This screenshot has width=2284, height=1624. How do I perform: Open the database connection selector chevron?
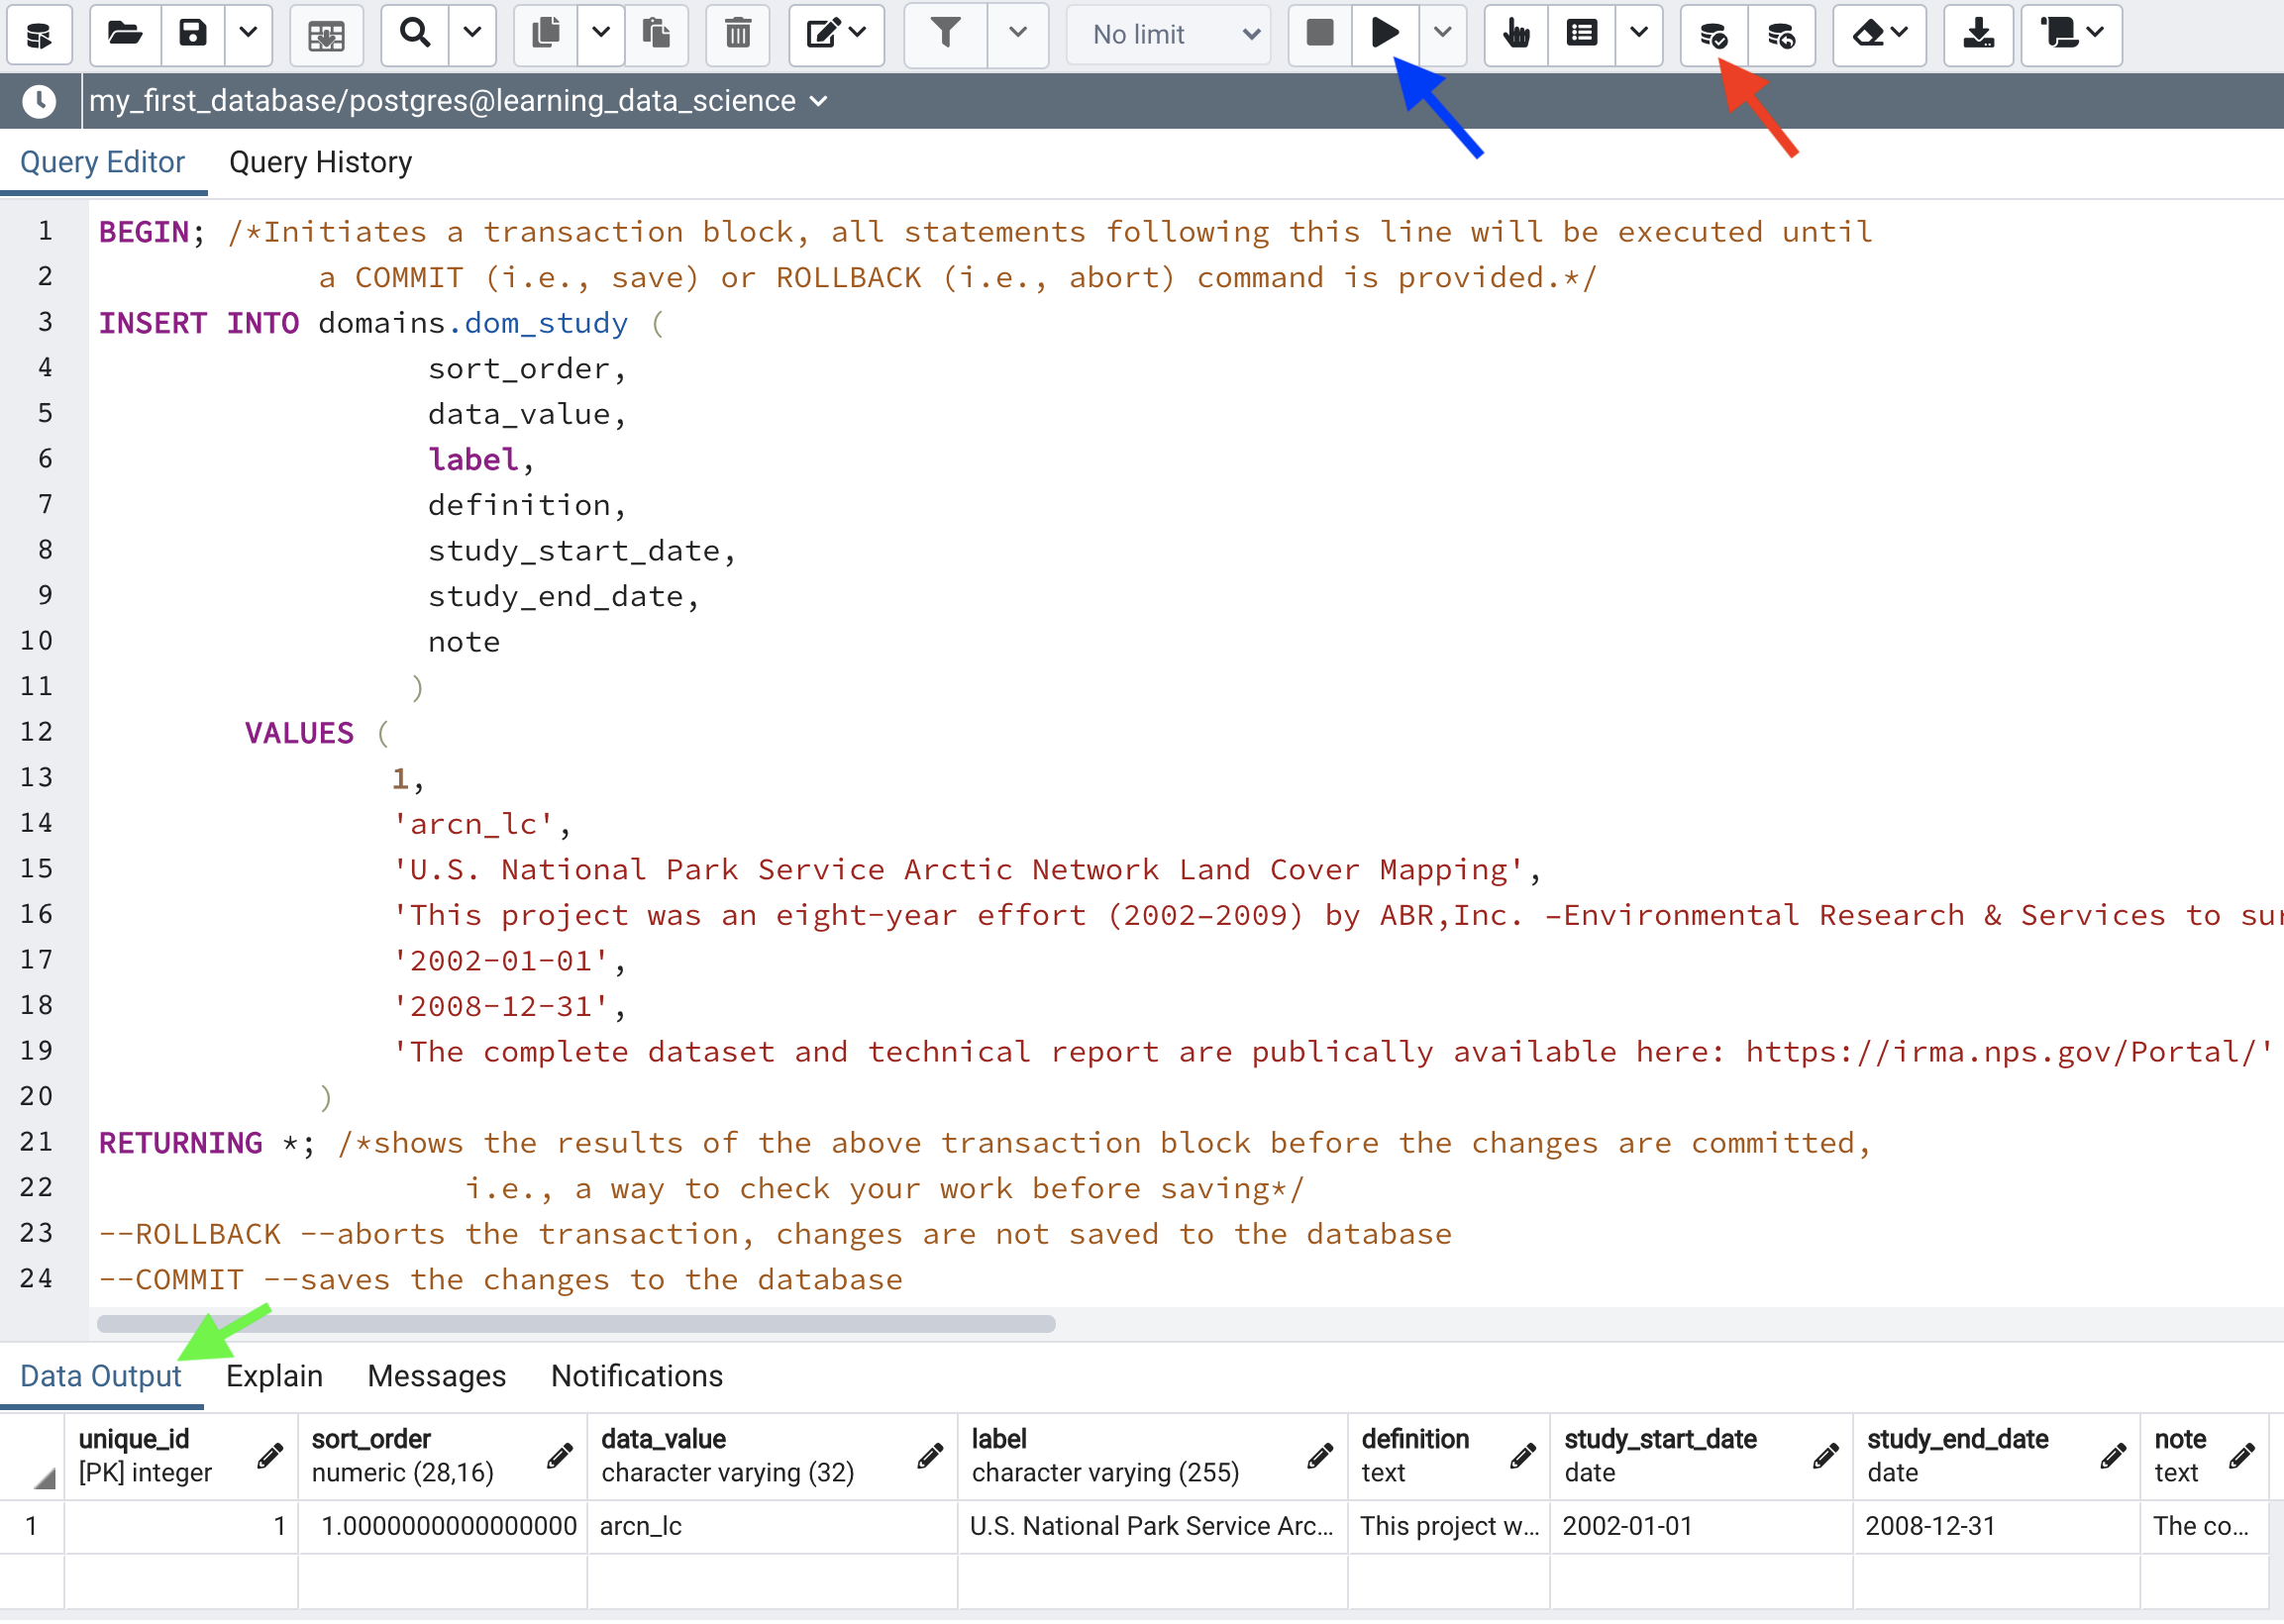tap(819, 102)
